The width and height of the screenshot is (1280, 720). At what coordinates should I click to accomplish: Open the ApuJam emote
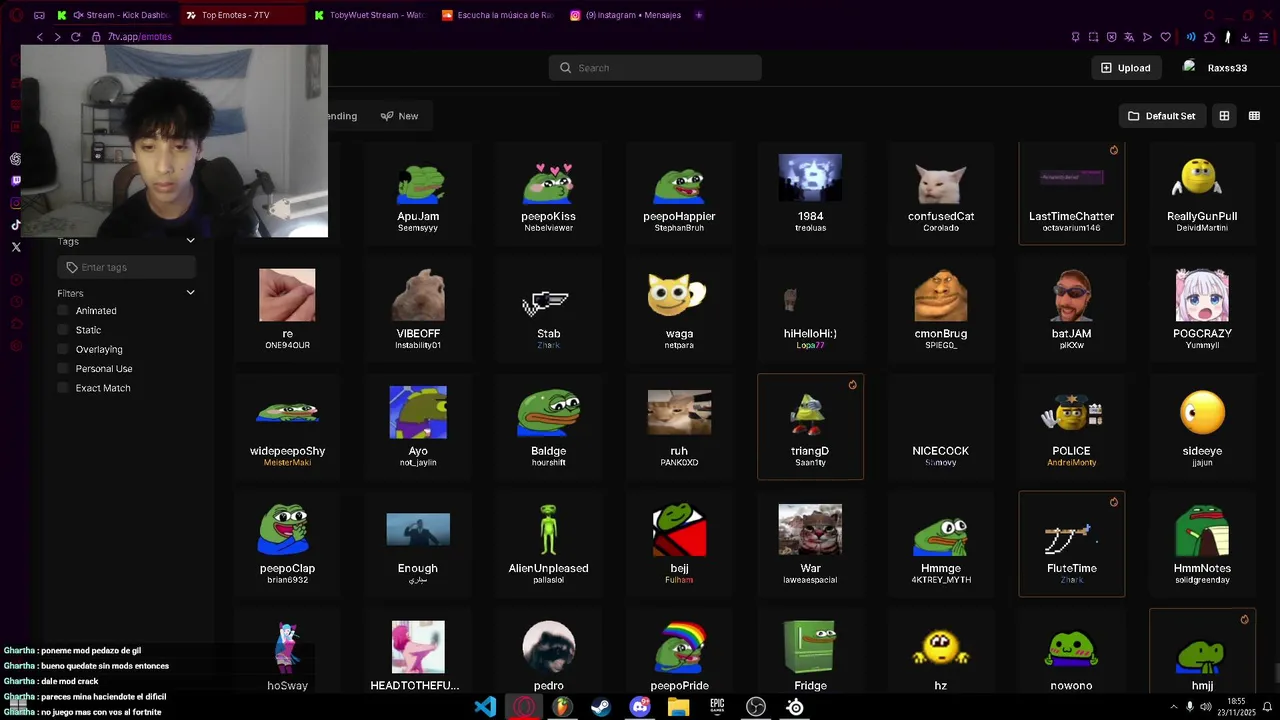[x=418, y=194]
